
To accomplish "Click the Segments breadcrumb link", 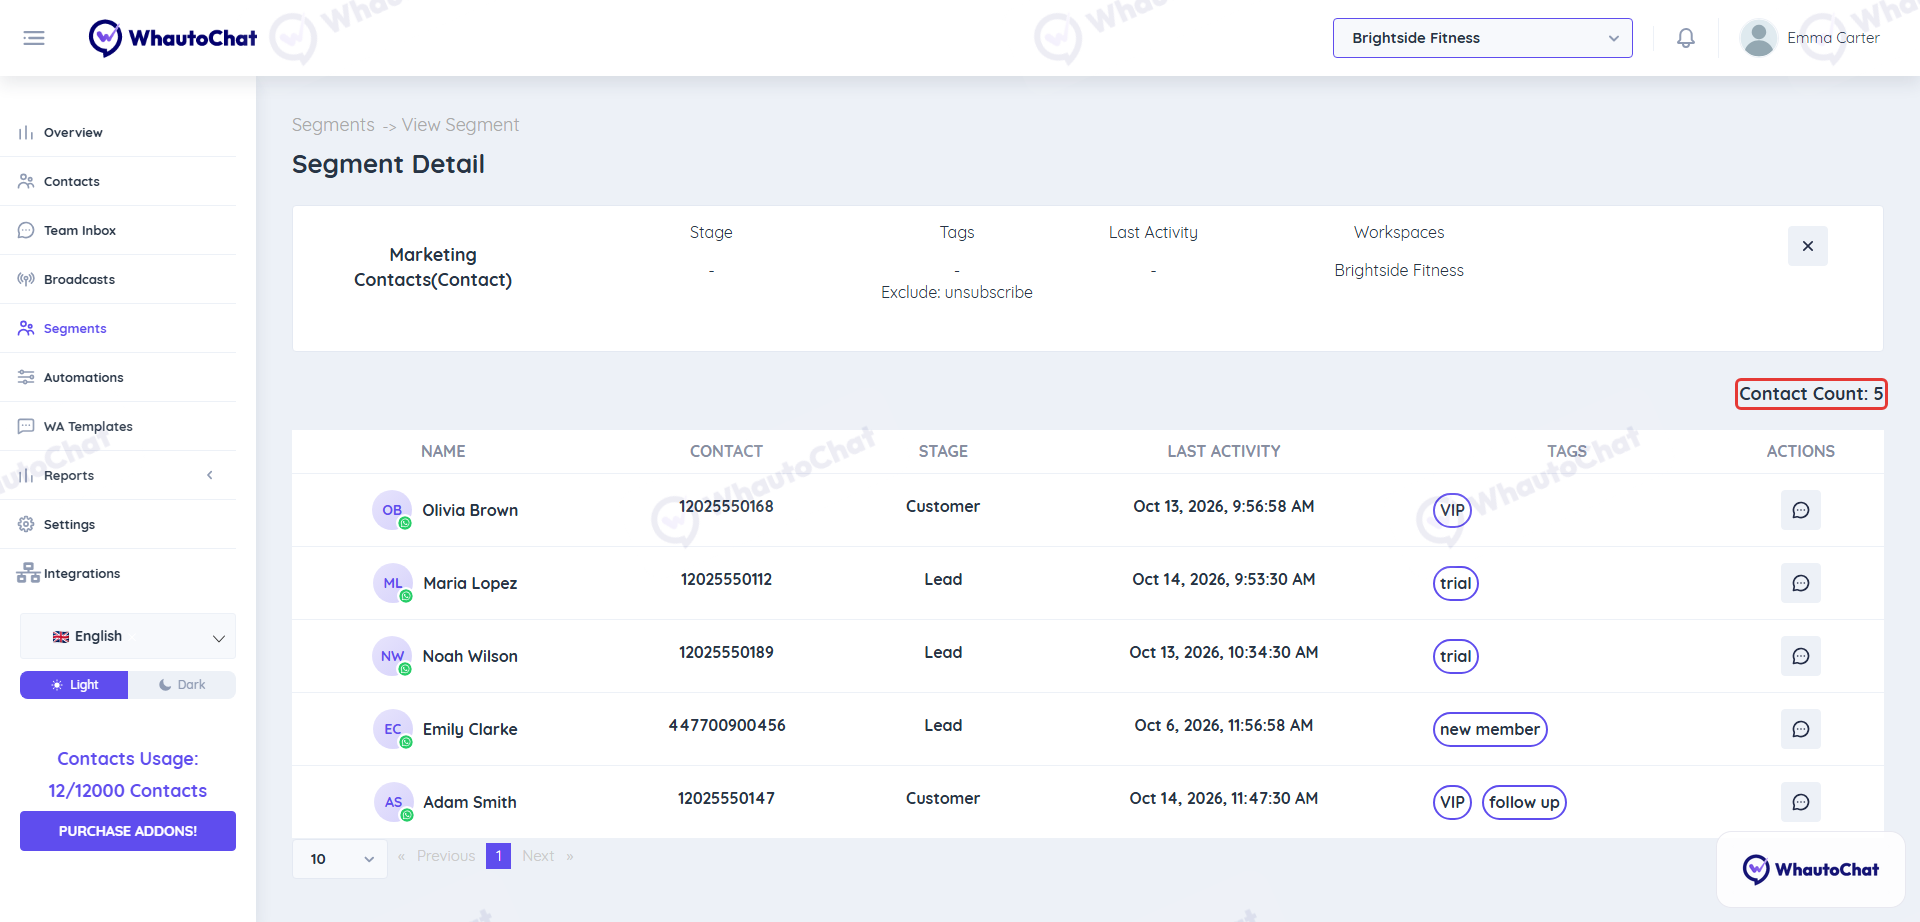I will (x=333, y=125).
